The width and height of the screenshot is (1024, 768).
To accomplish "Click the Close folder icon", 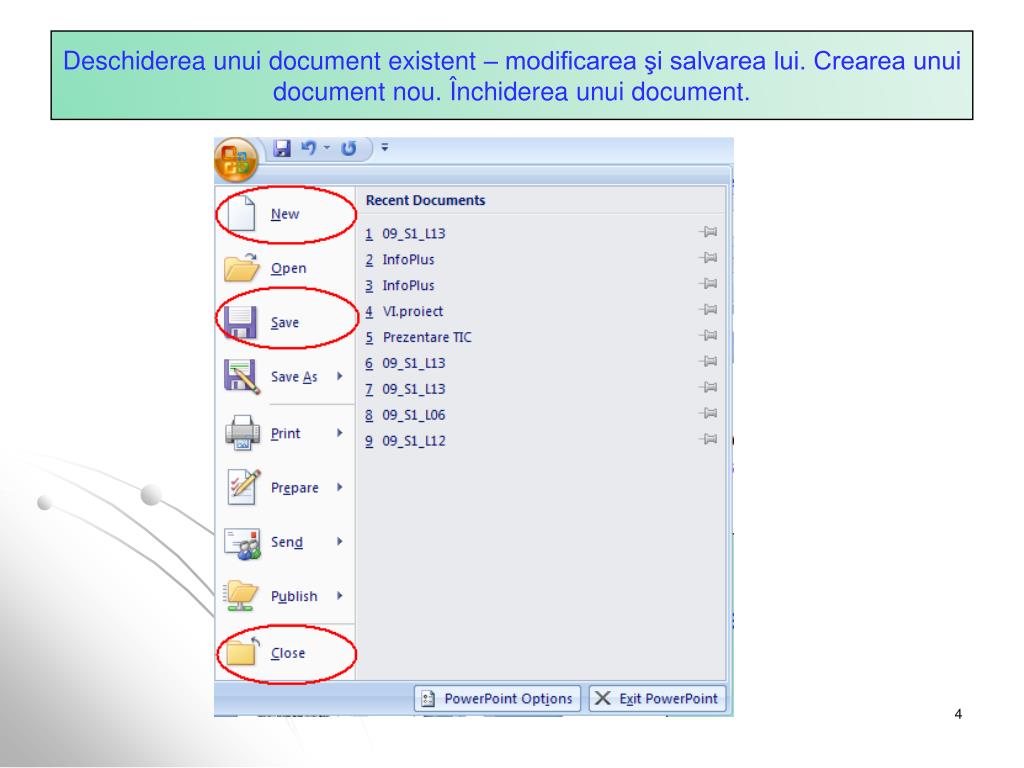I will (x=242, y=651).
